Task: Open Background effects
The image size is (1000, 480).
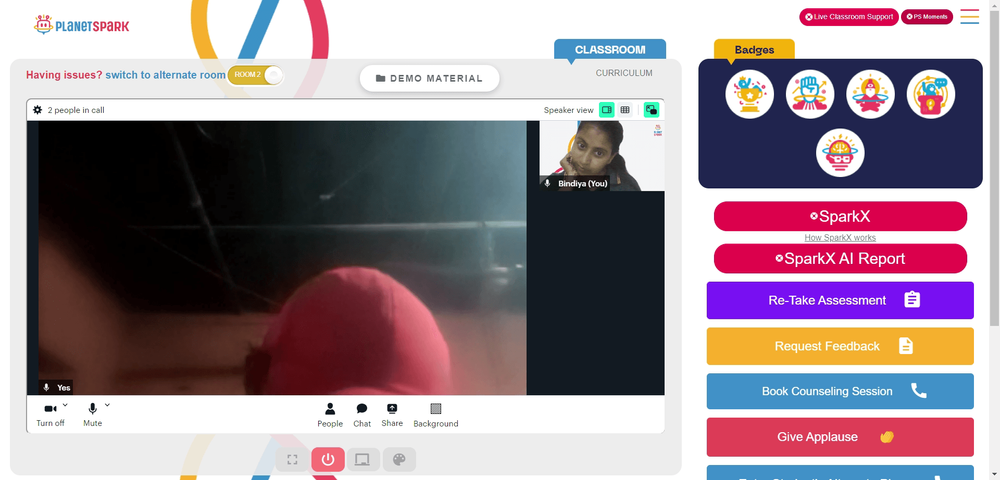Action: pos(436,415)
